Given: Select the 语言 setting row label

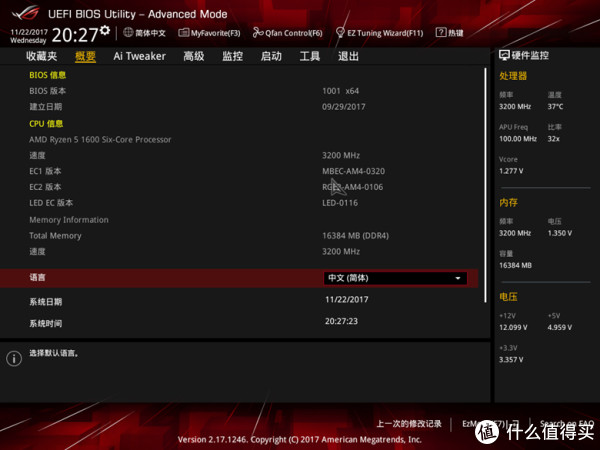Looking at the screenshot, I should pos(38,277).
